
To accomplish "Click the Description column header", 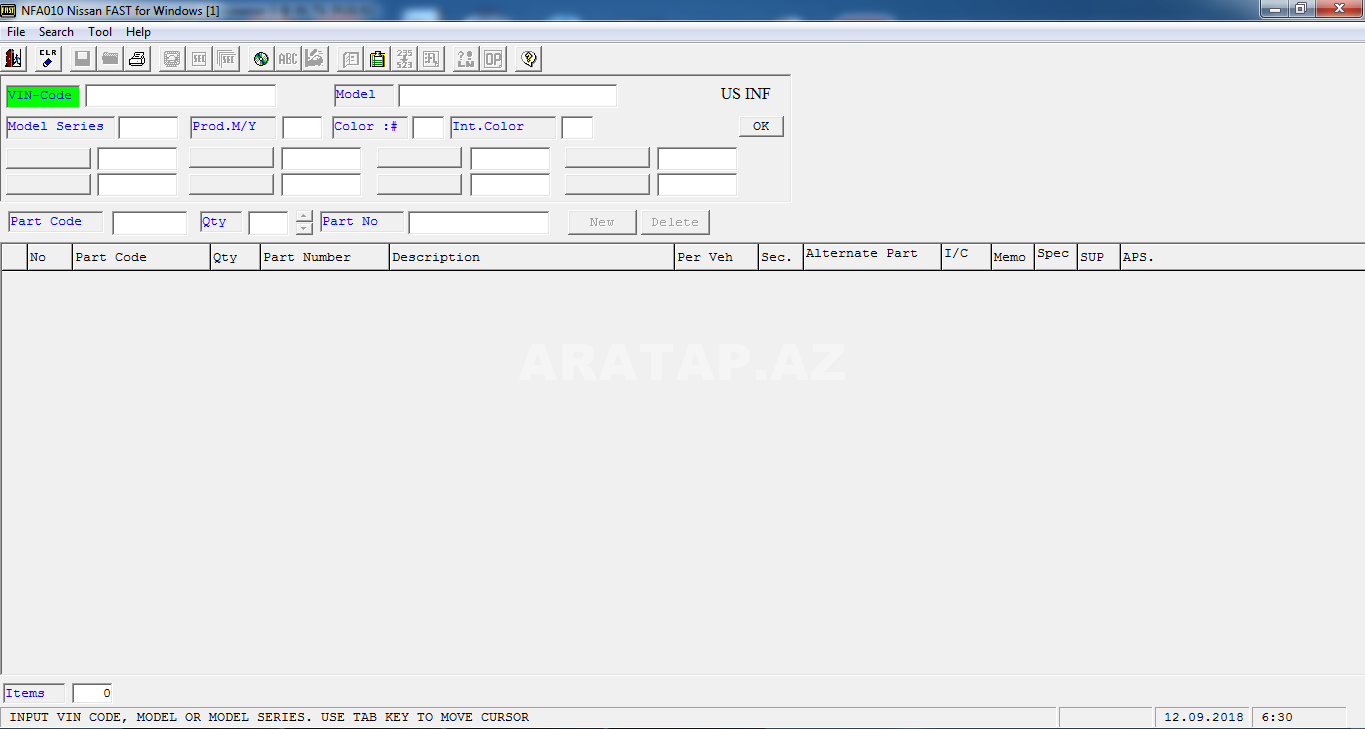I will pos(532,257).
